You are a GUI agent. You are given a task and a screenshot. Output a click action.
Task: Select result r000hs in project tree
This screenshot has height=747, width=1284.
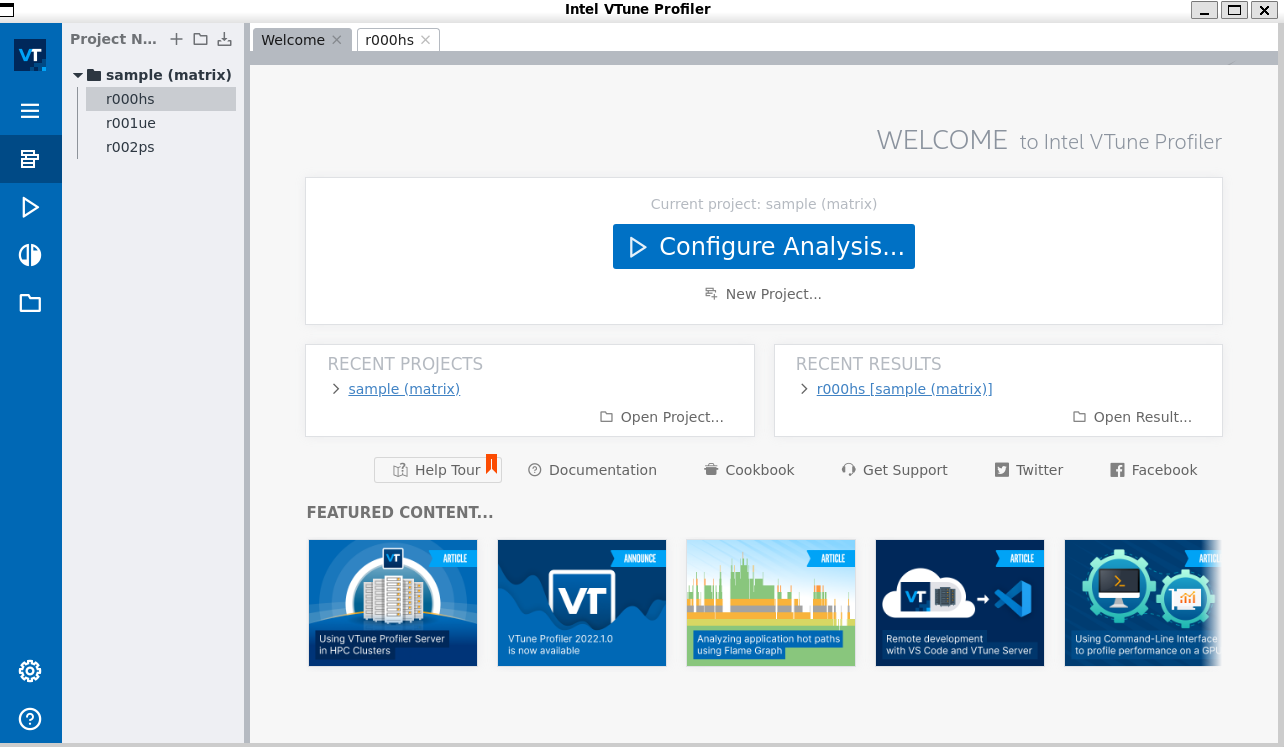pyautogui.click(x=160, y=99)
